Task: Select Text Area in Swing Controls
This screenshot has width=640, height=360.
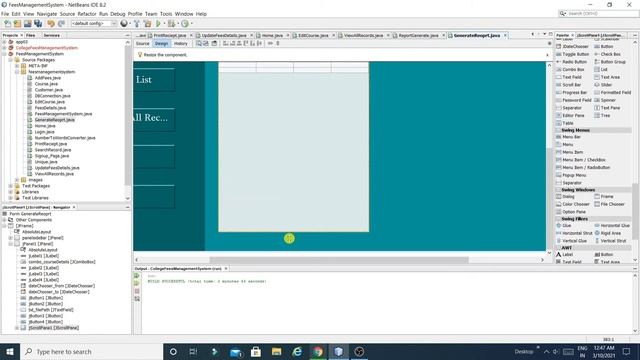Action: (x=607, y=77)
